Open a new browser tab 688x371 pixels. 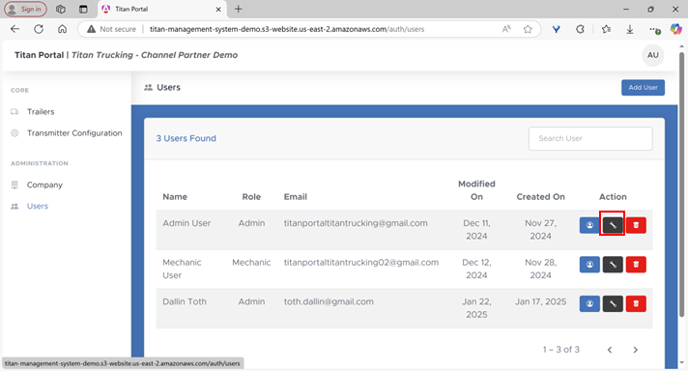(238, 9)
